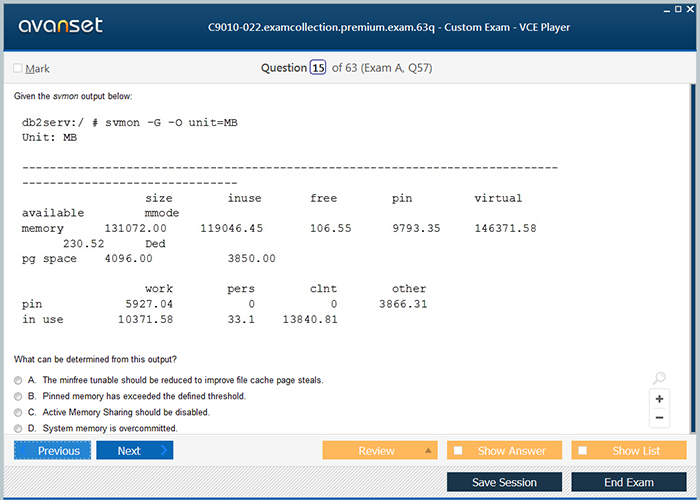Mark this question with the Mark checkbox
700x500 pixels.
point(18,69)
